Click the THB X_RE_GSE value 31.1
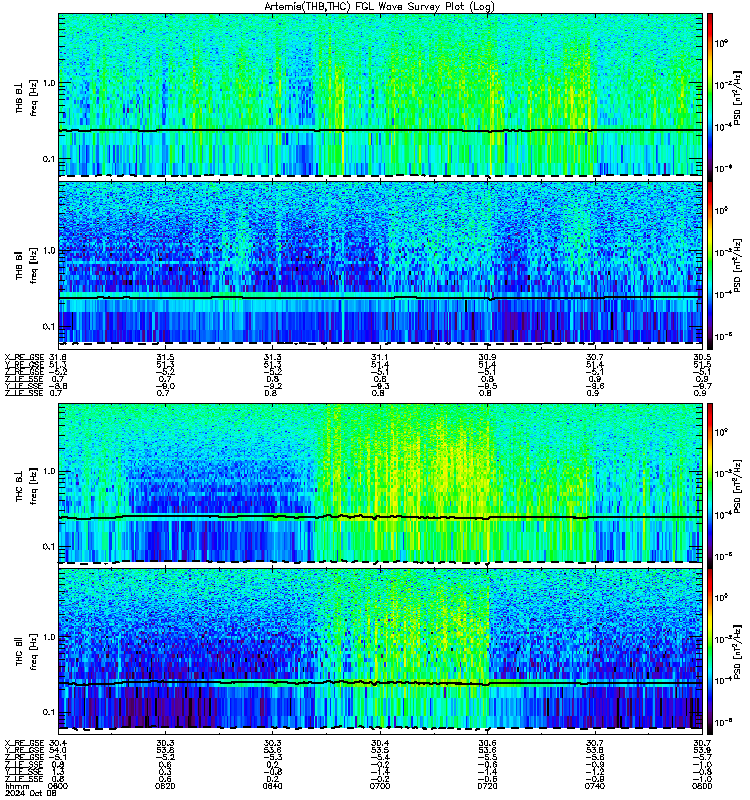Image resolution: width=750 pixels, height=800 pixels. pos(380,357)
